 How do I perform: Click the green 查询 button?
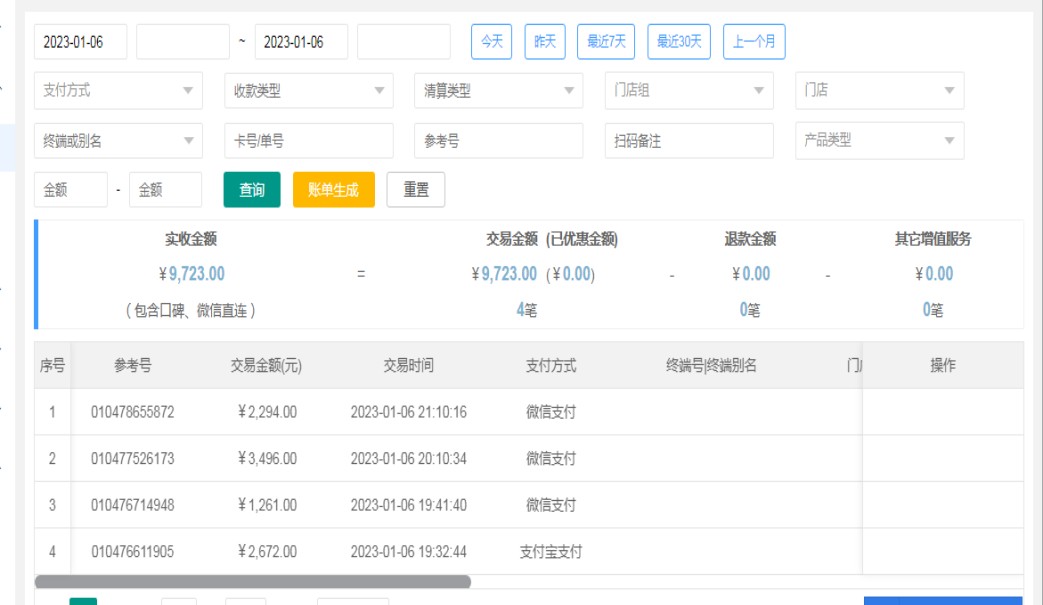(252, 190)
